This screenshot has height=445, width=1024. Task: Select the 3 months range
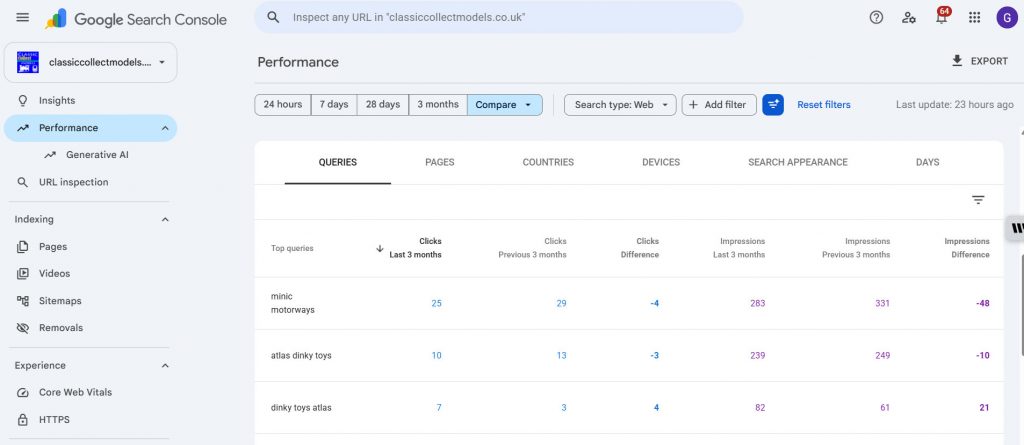point(438,105)
